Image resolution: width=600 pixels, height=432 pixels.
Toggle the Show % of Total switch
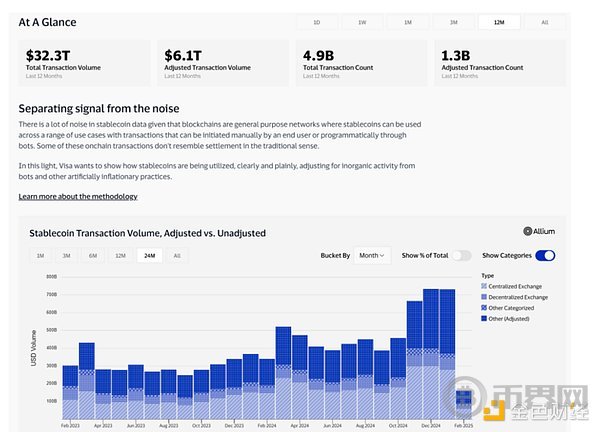click(x=461, y=255)
